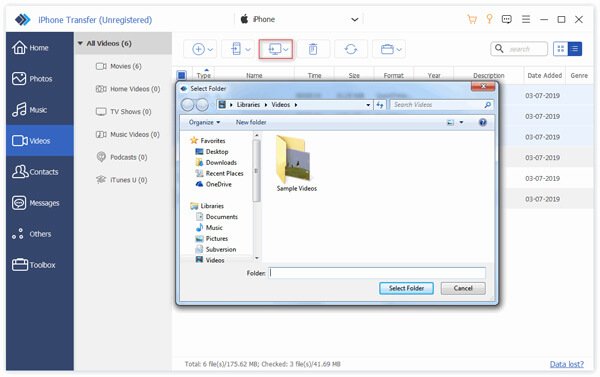The height and width of the screenshot is (377, 600).
Task: Open the Organize dropdown in dialog
Action: click(x=204, y=122)
